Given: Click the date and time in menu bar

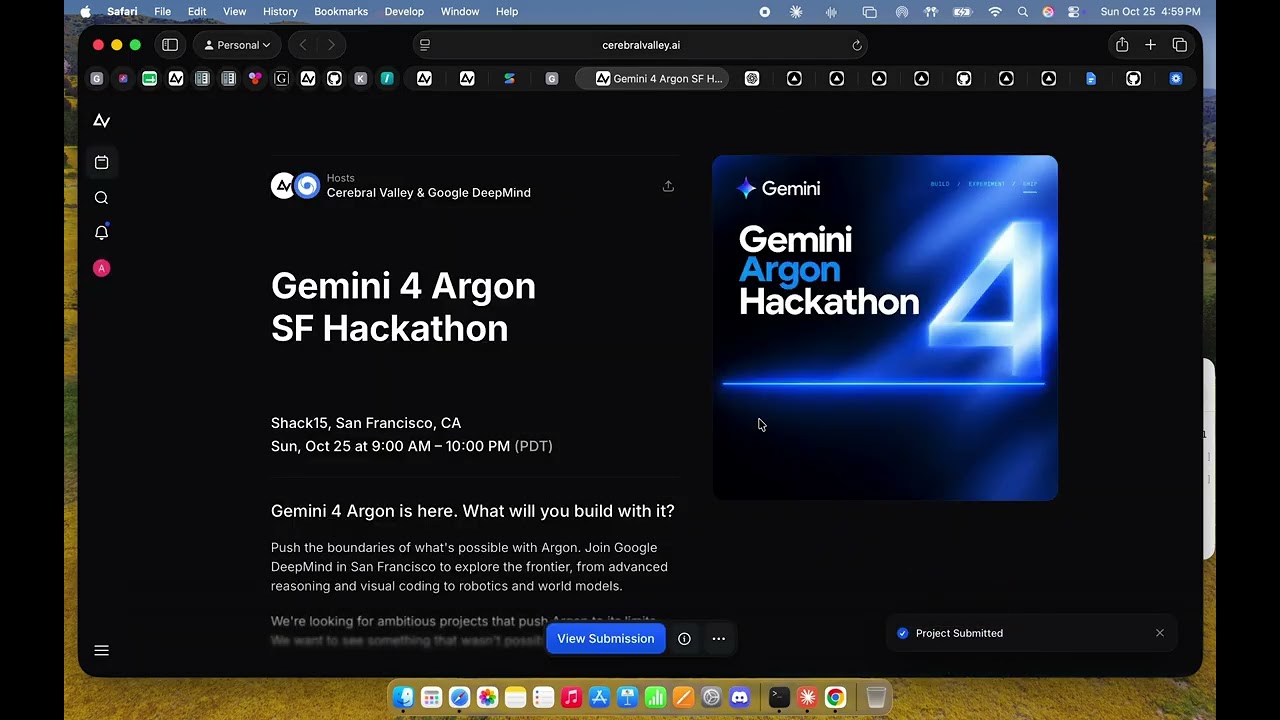Looking at the screenshot, I should point(1150,12).
